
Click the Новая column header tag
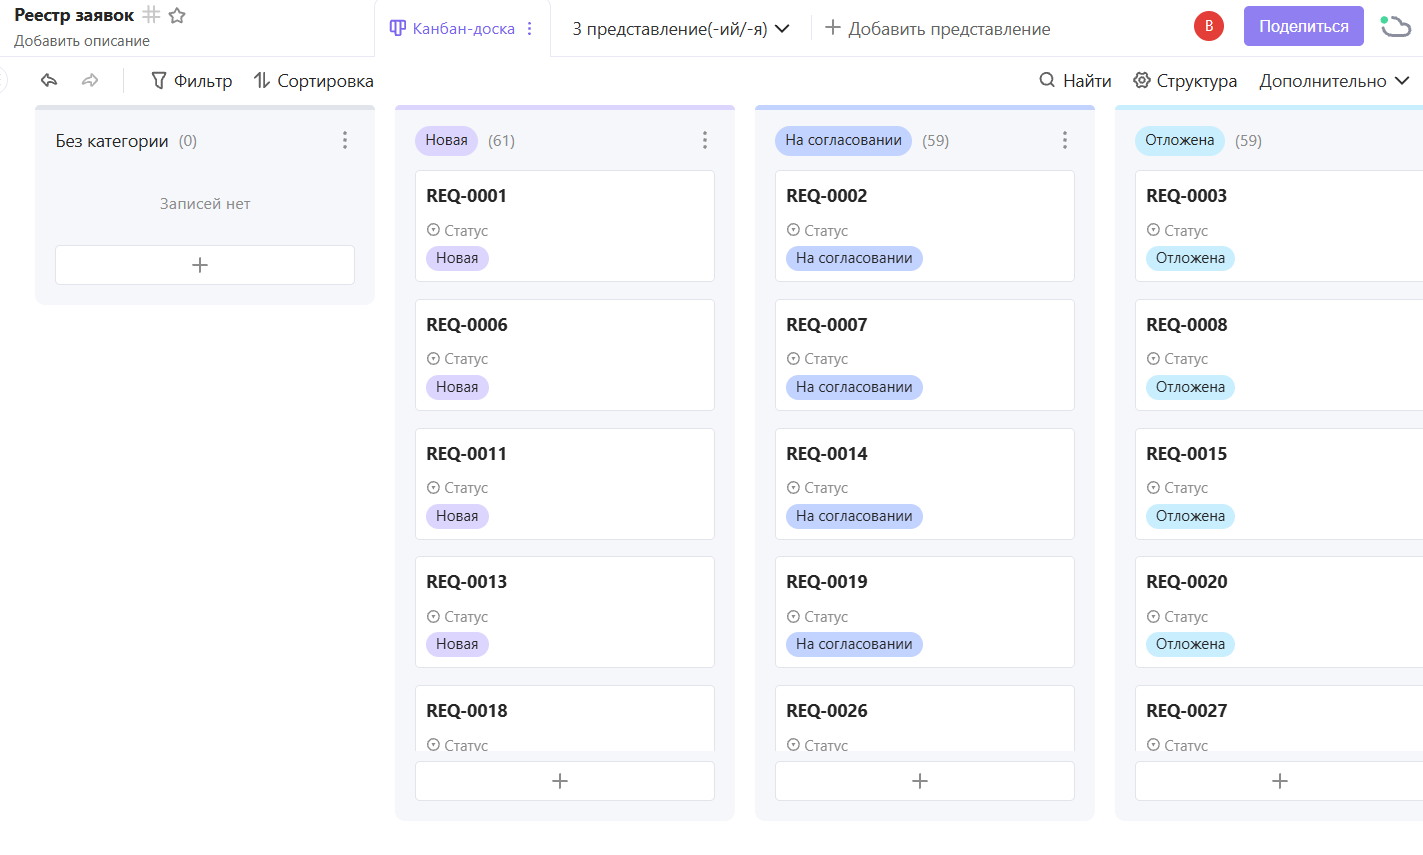(x=446, y=140)
